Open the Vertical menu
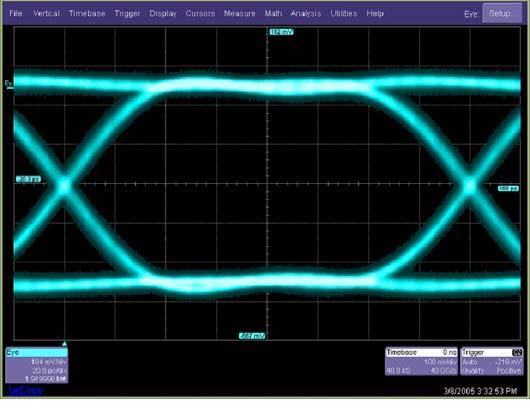This screenshot has width=530, height=420. (46, 14)
